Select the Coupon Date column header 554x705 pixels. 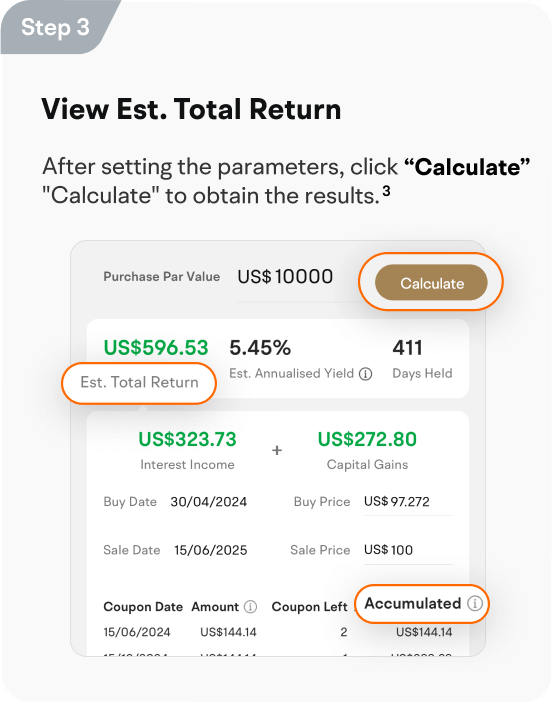pyautogui.click(x=143, y=607)
